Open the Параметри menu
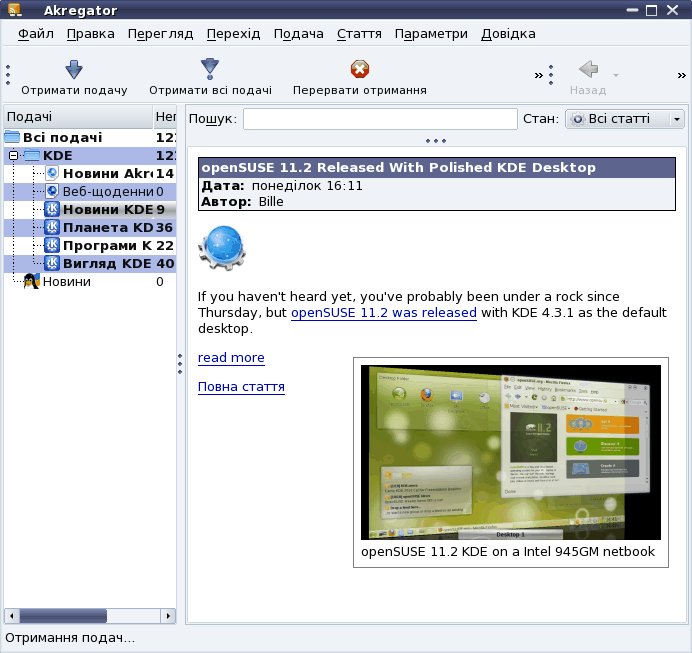The height and width of the screenshot is (653, 692). (x=431, y=33)
